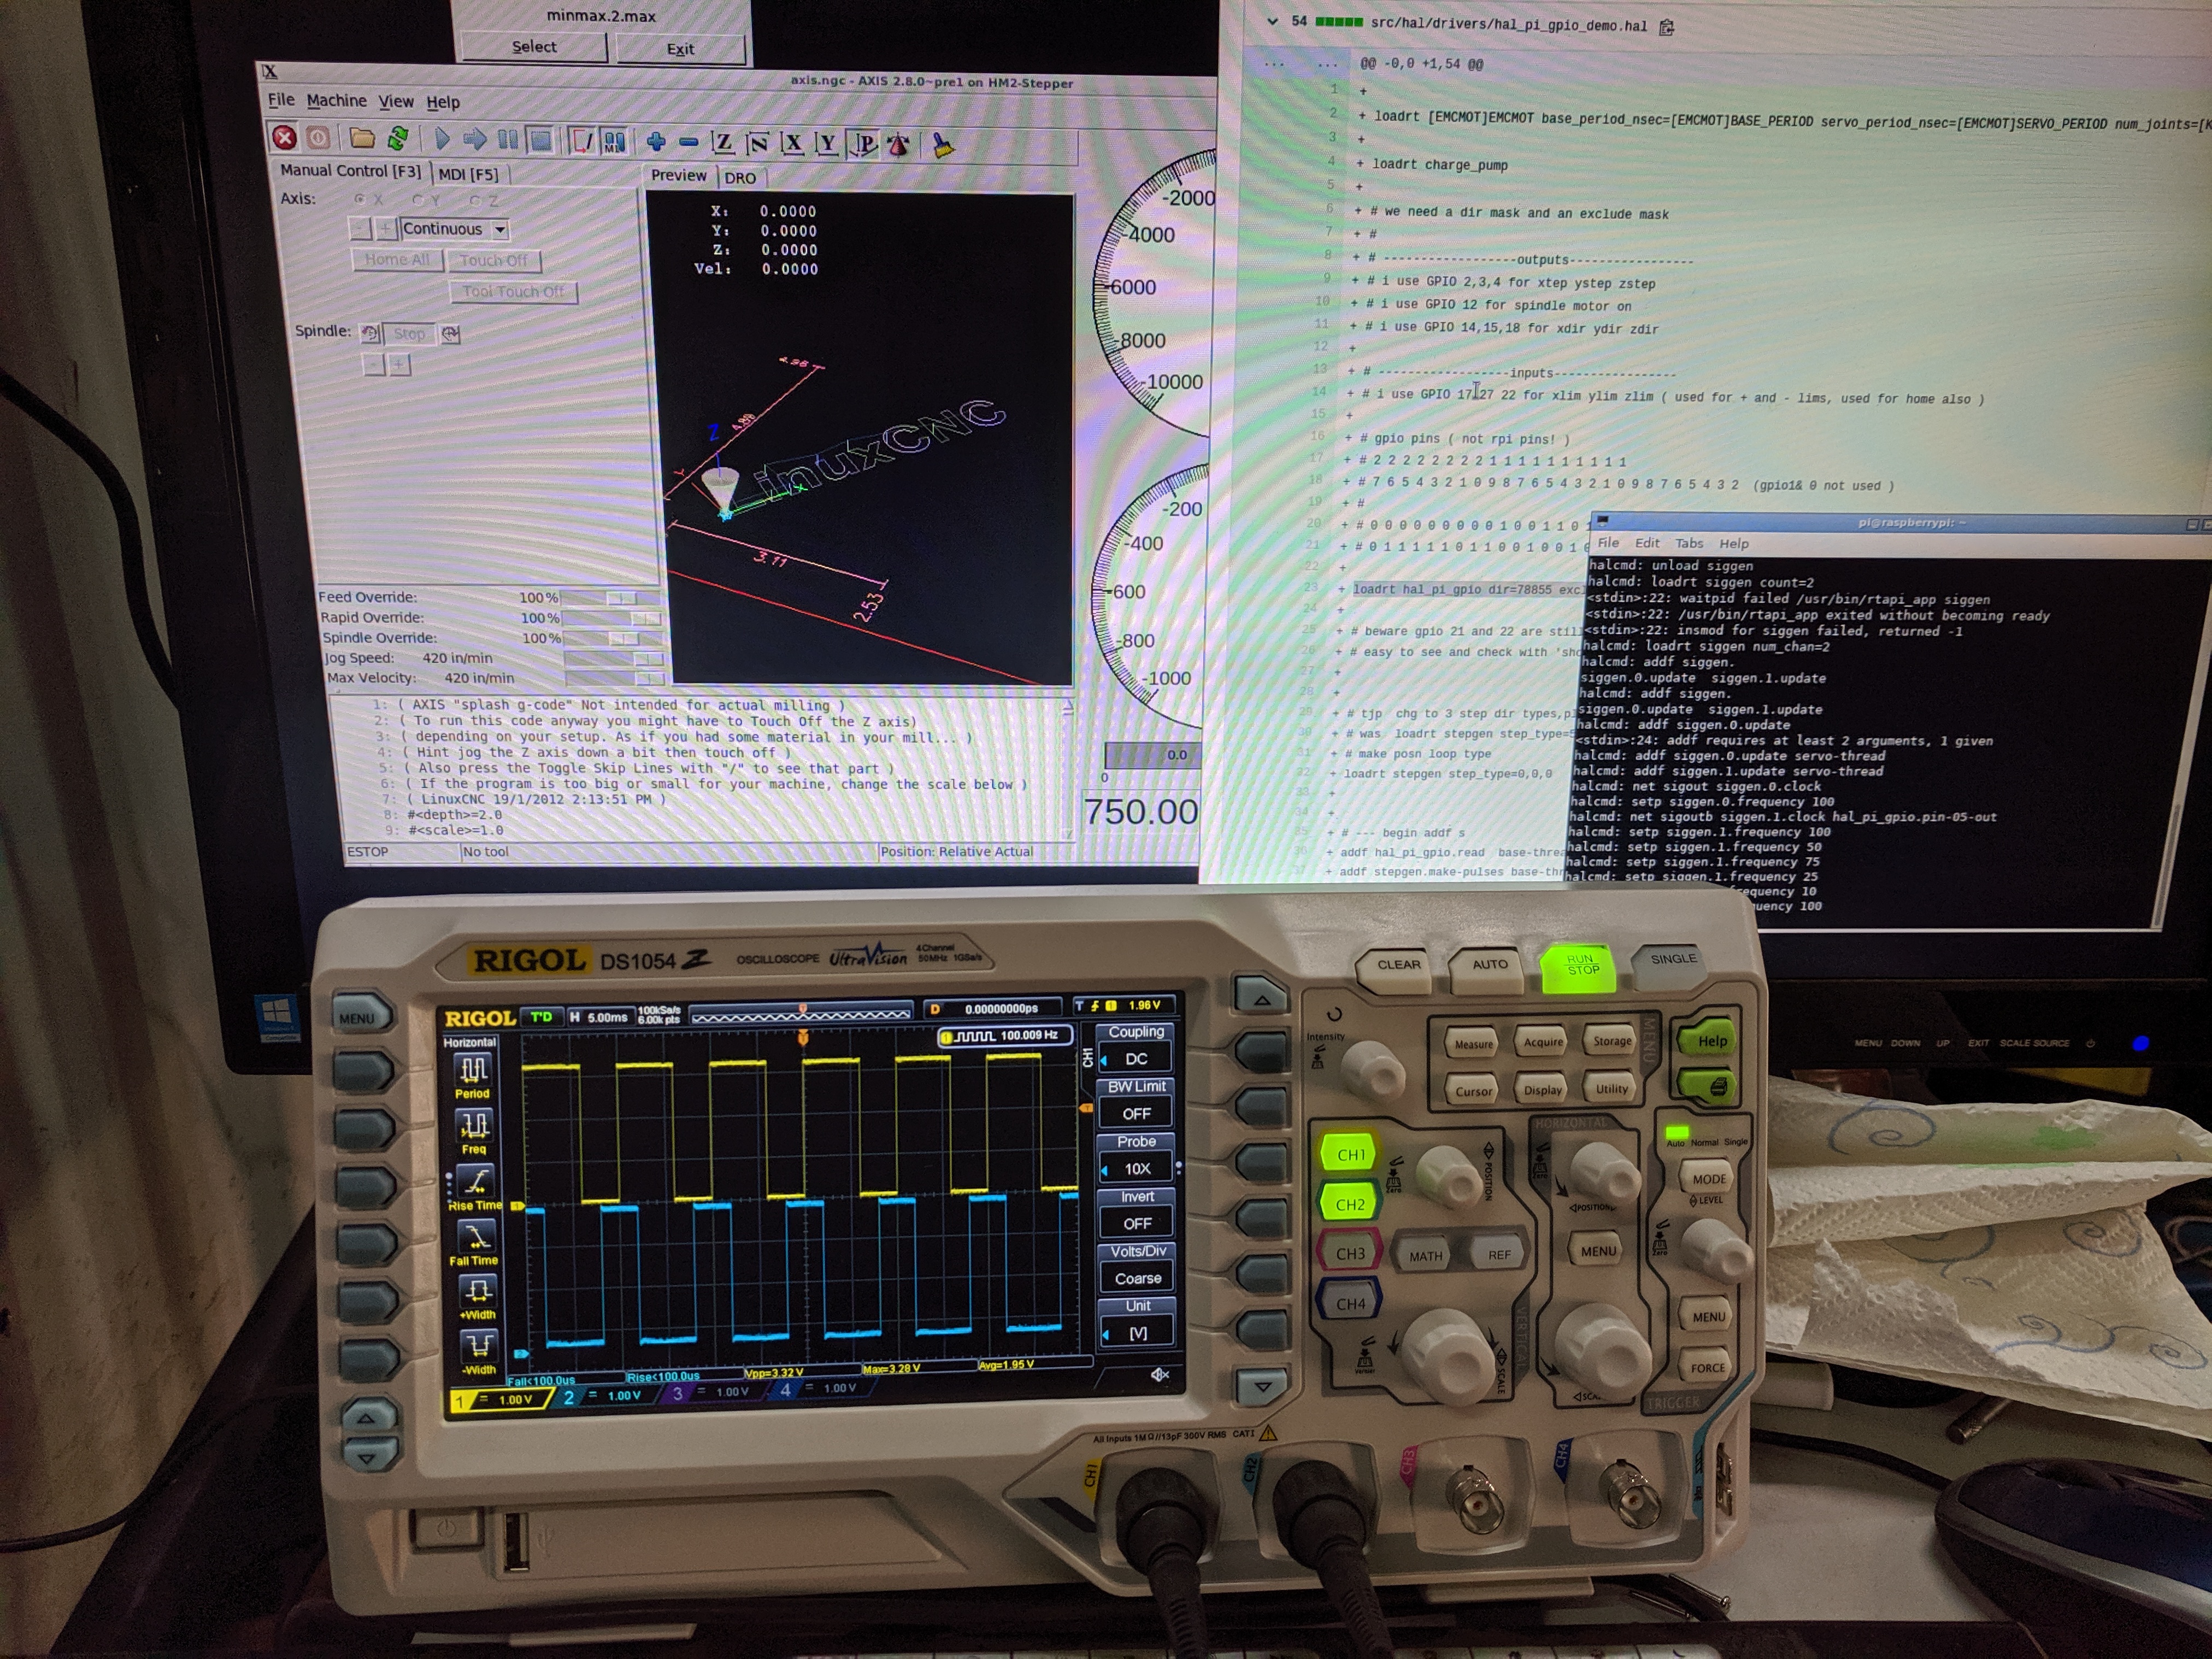Switch to perspective view P icon

coord(863,145)
